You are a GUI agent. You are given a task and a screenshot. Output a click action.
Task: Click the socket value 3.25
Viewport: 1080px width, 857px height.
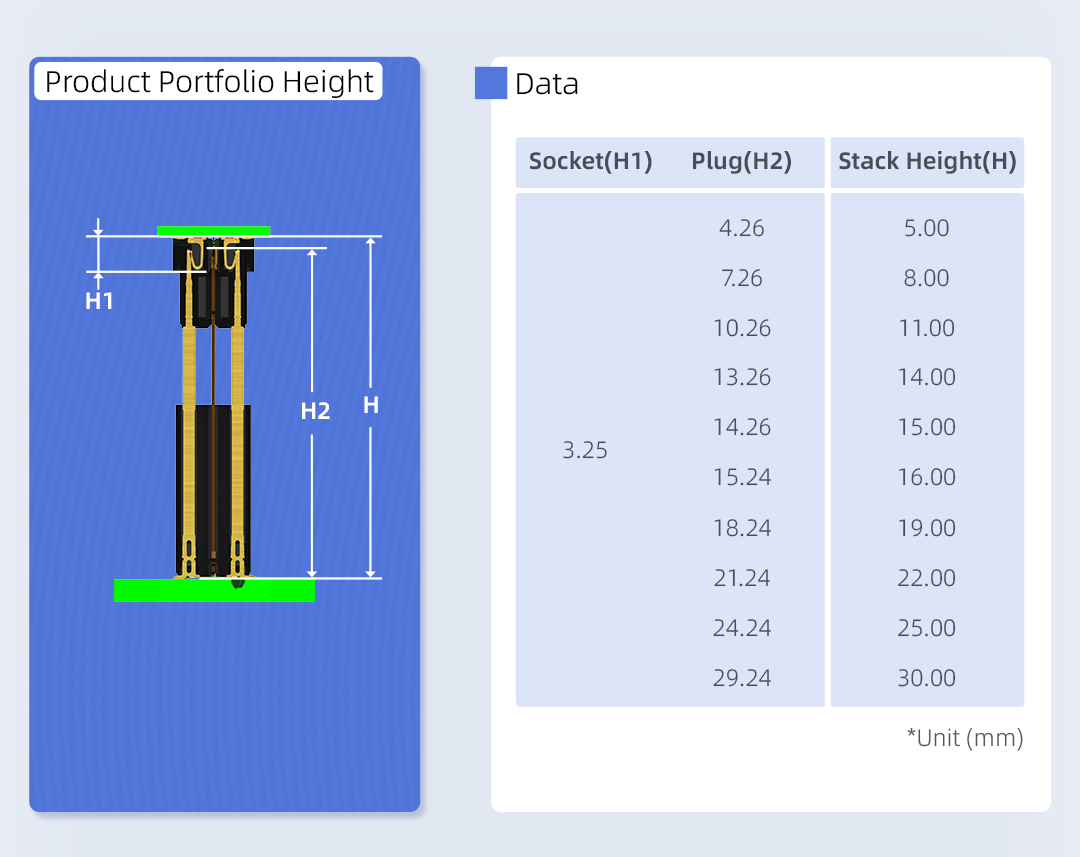tap(585, 450)
